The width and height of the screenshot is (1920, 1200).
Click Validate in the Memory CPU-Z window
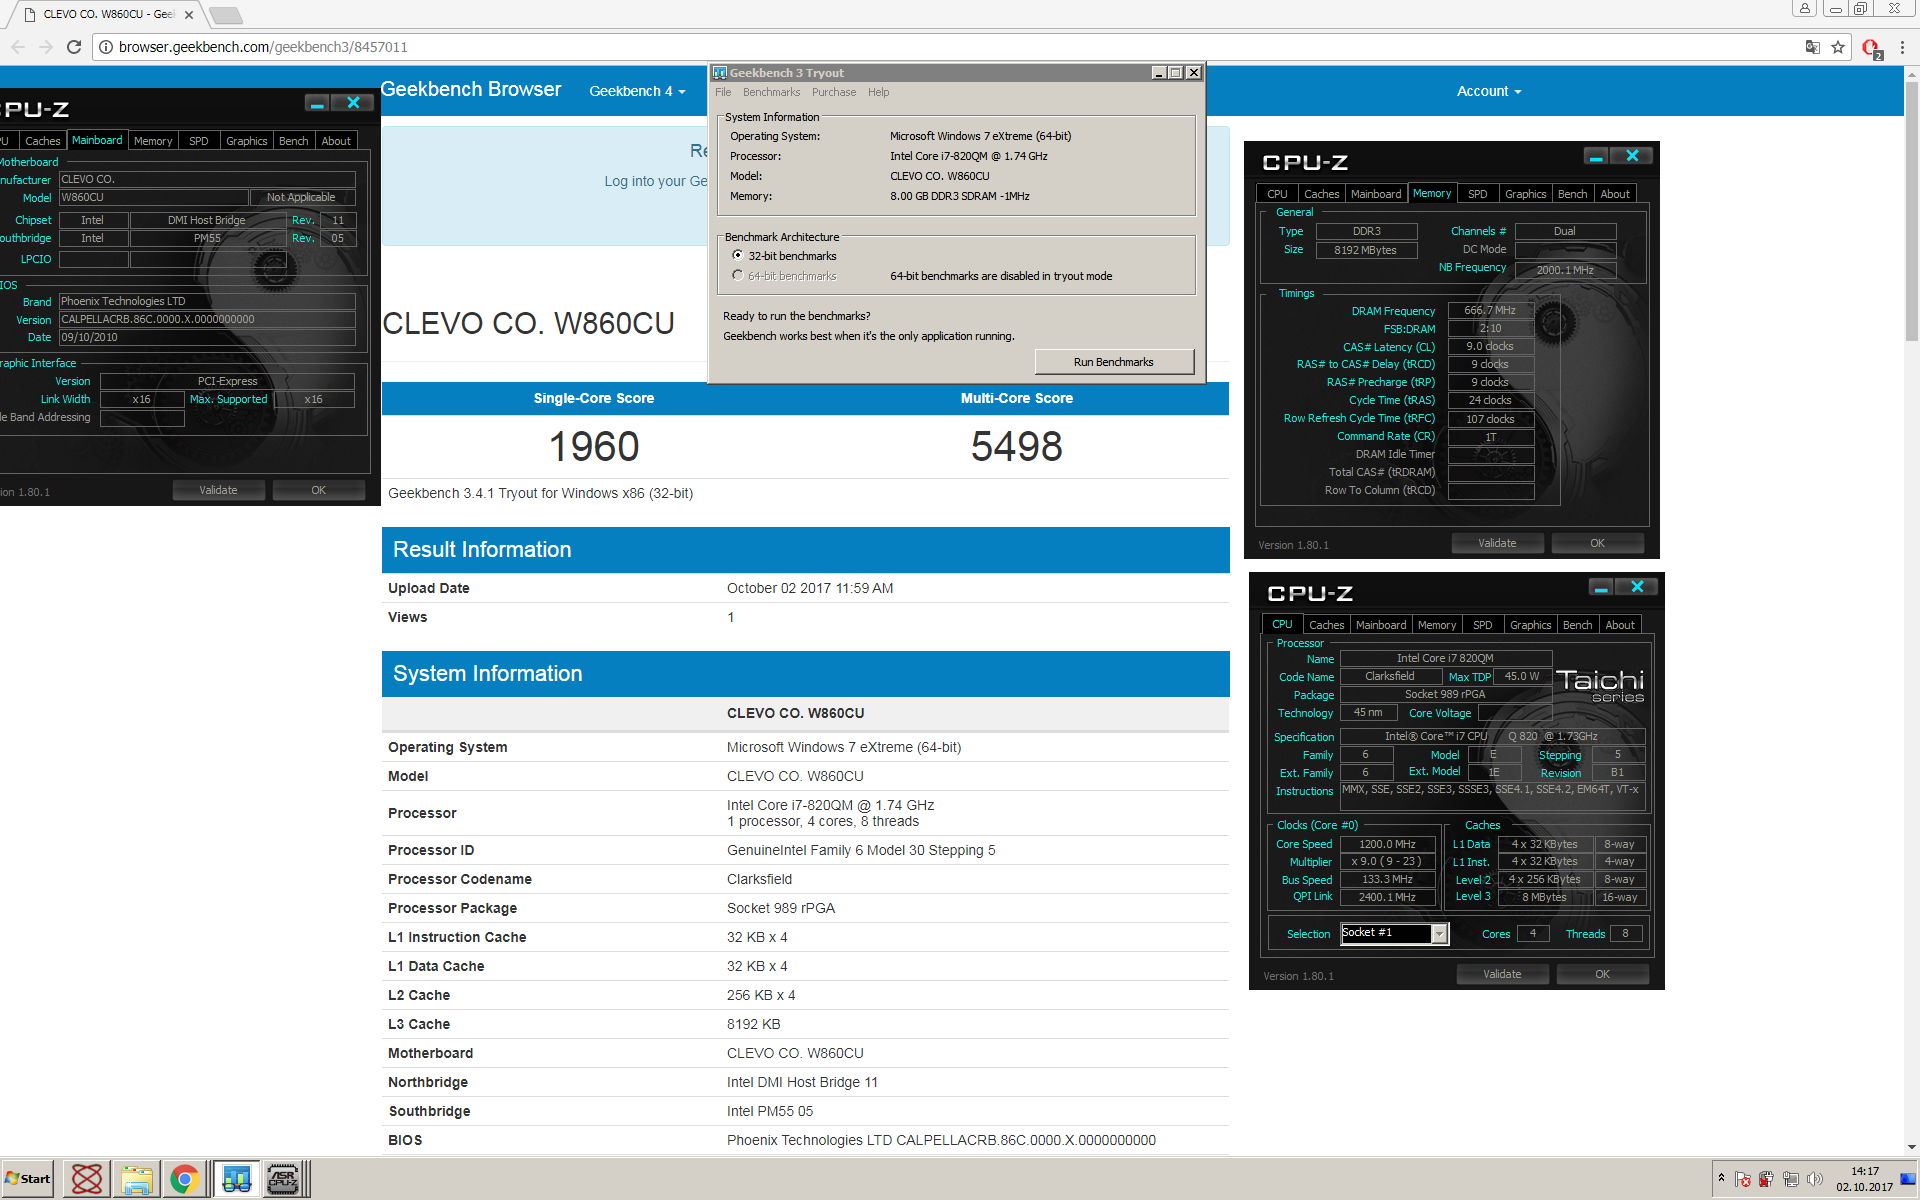point(1497,543)
